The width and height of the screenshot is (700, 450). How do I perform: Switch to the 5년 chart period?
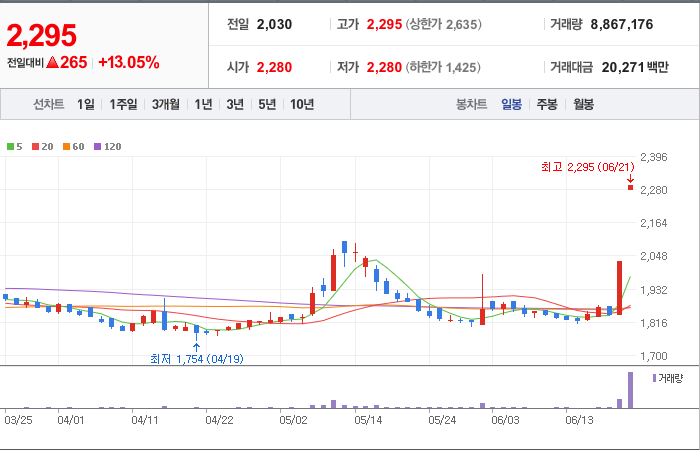pos(267,104)
